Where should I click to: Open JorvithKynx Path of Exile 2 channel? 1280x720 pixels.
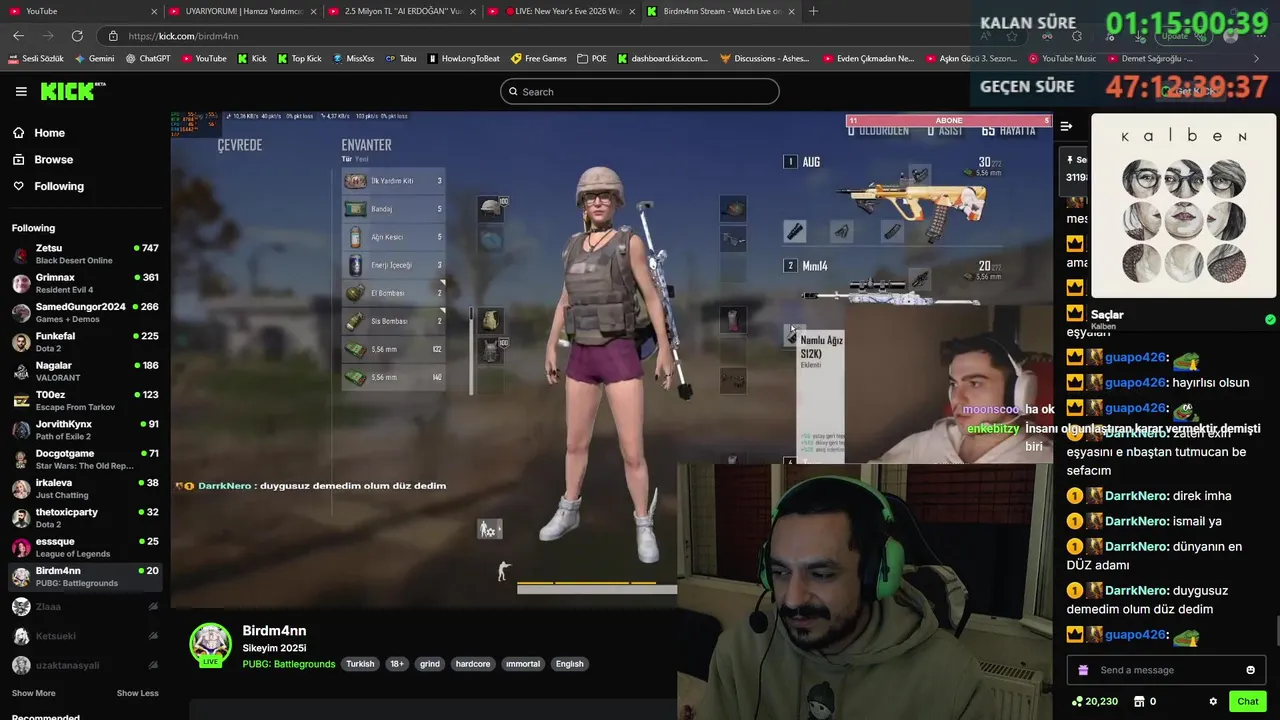coord(85,430)
